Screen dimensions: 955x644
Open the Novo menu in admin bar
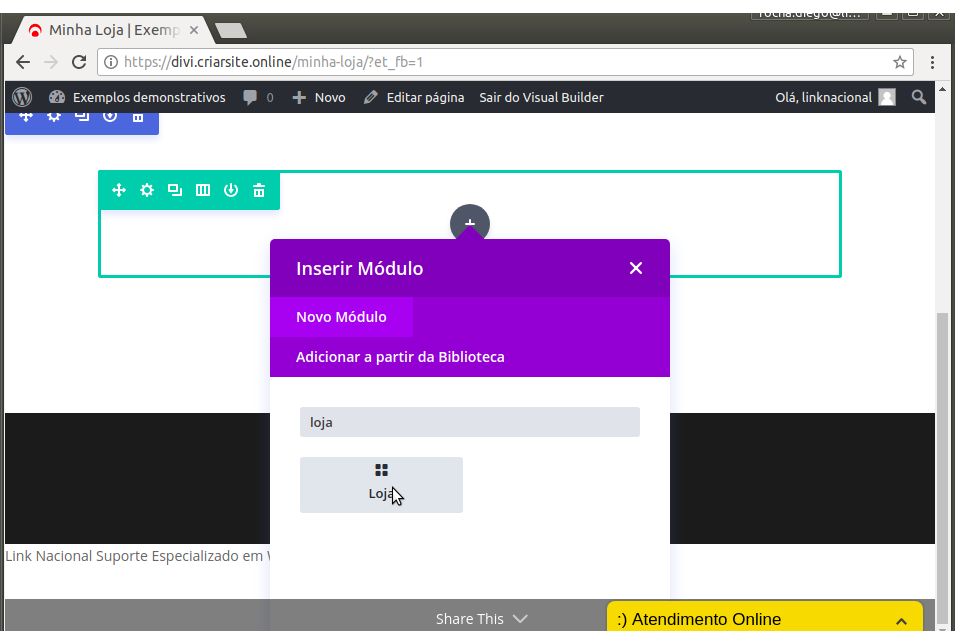[x=319, y=97]
